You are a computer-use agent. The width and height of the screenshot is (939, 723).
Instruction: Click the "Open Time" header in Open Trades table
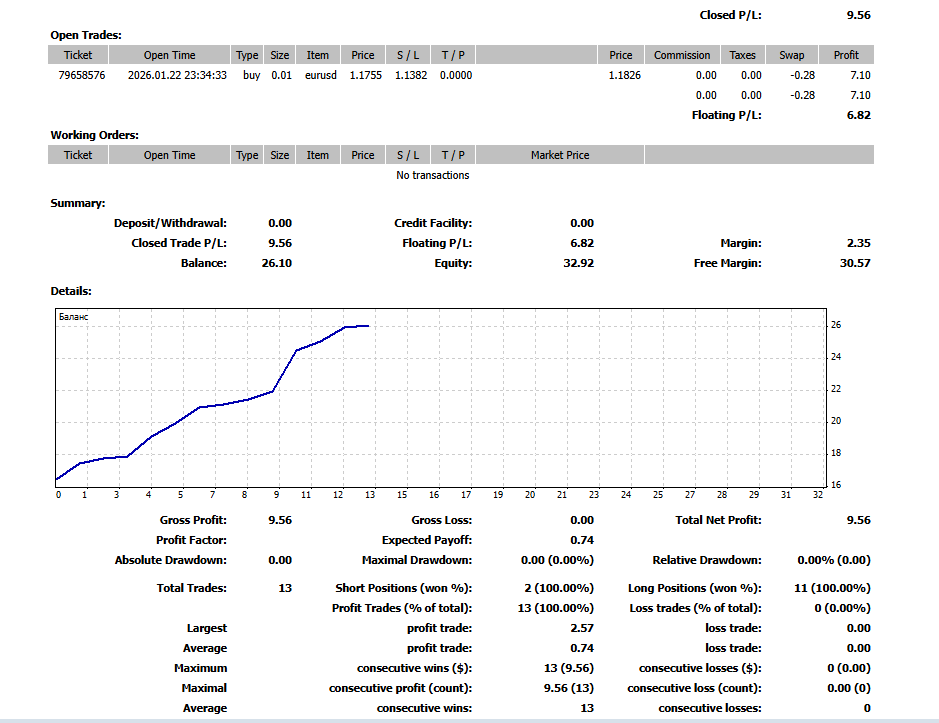point(169,55)
